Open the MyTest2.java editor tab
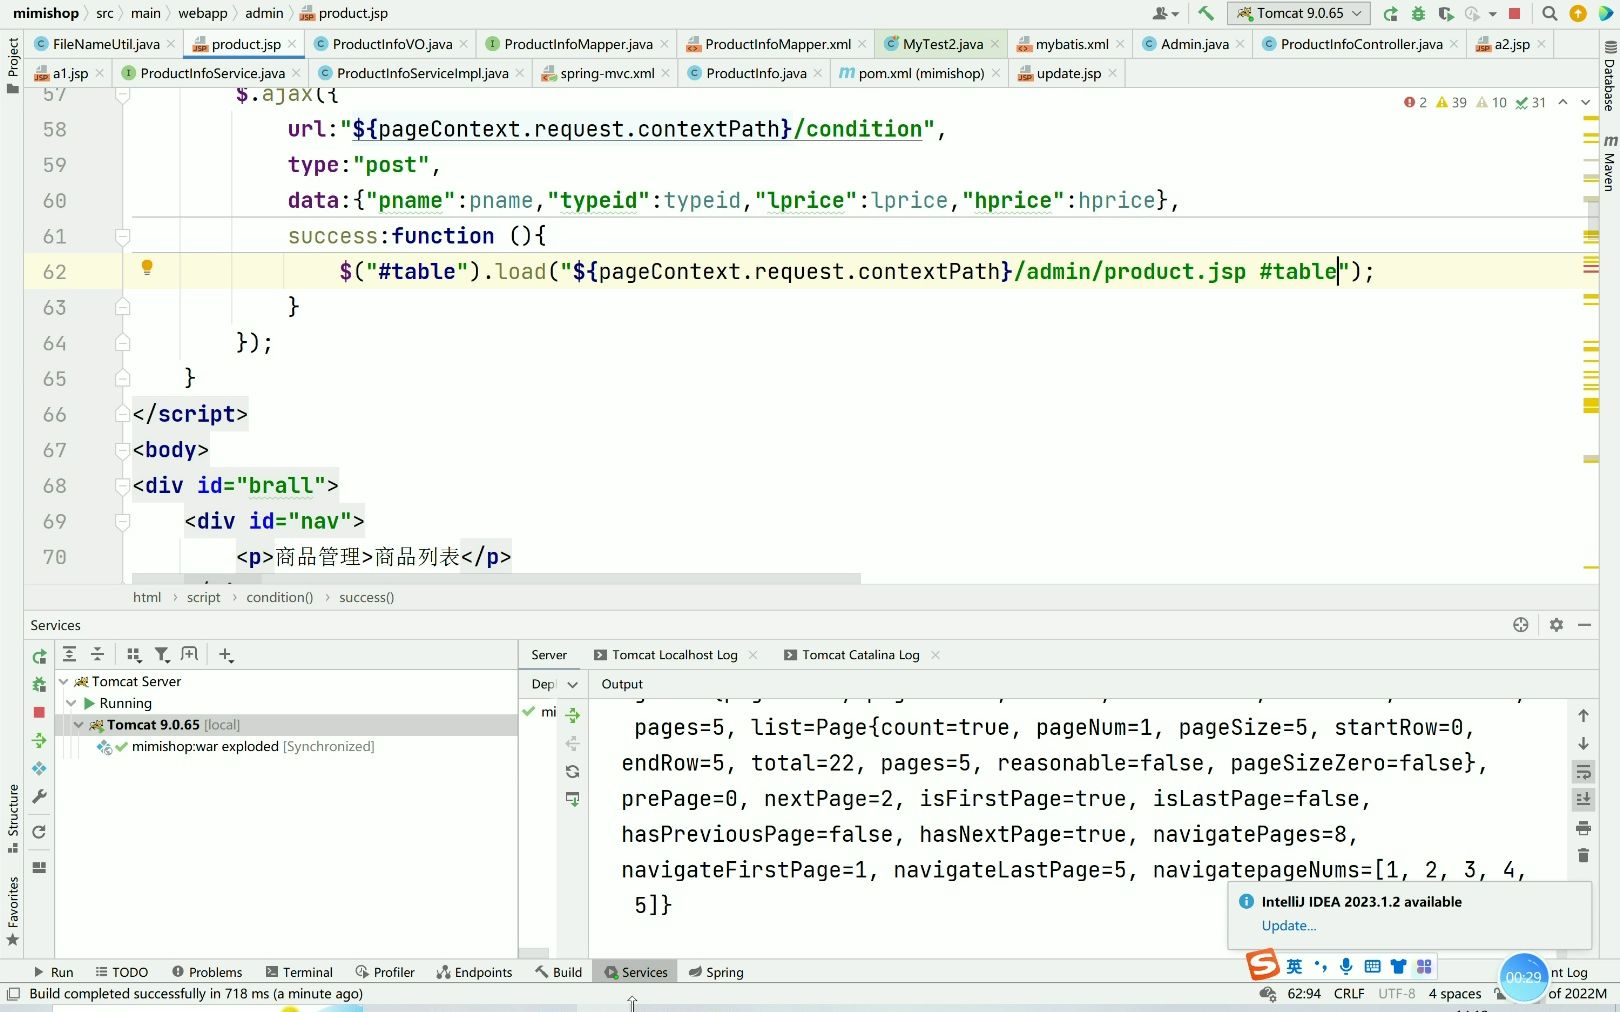The image size is (1620, 1012). click(x=942, y=44)
